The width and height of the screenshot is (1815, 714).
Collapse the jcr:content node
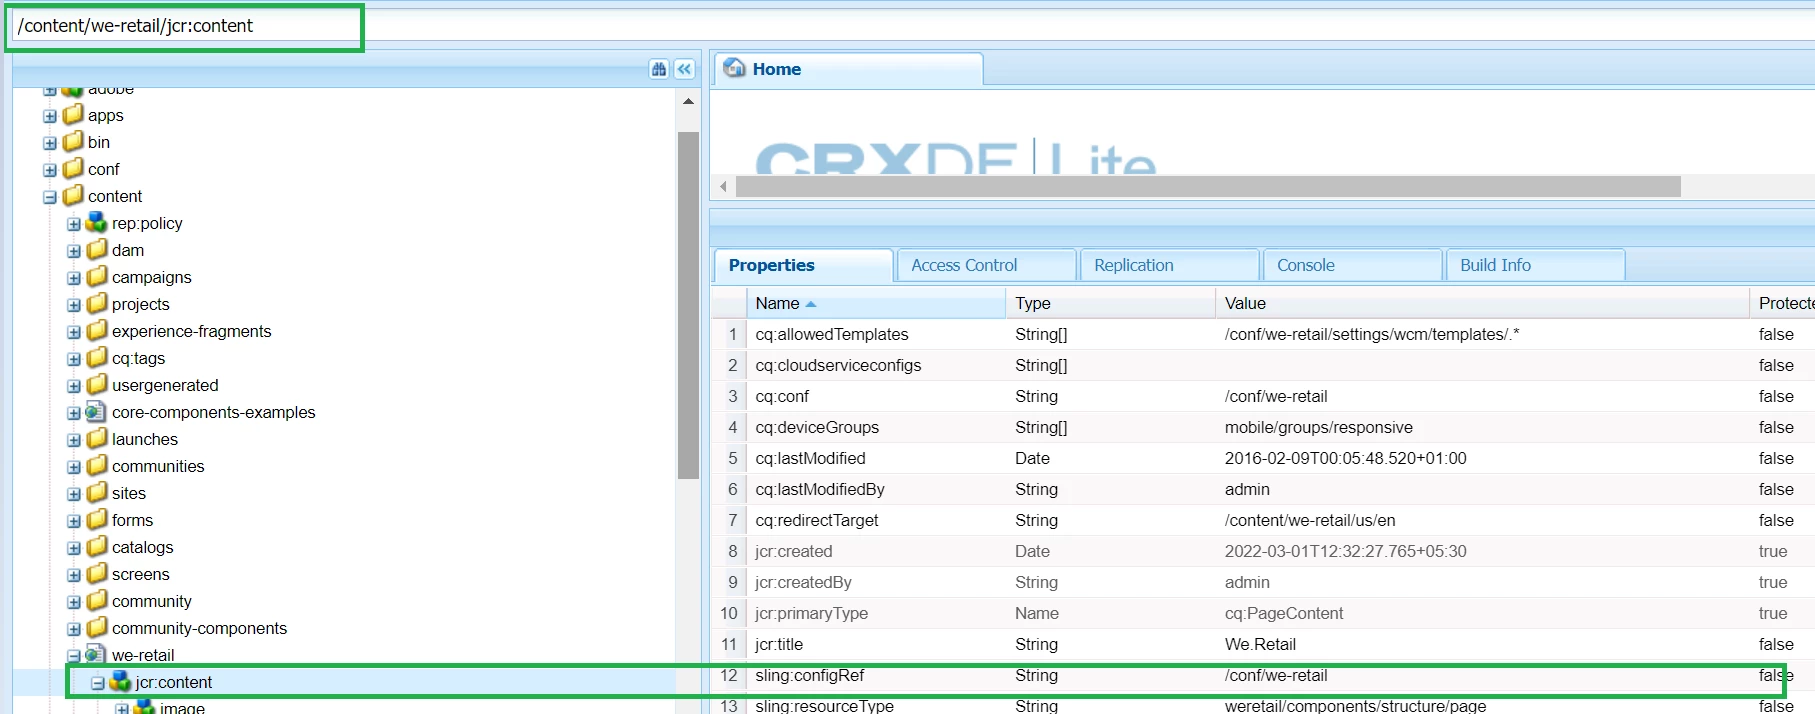[x=98, y=683]
